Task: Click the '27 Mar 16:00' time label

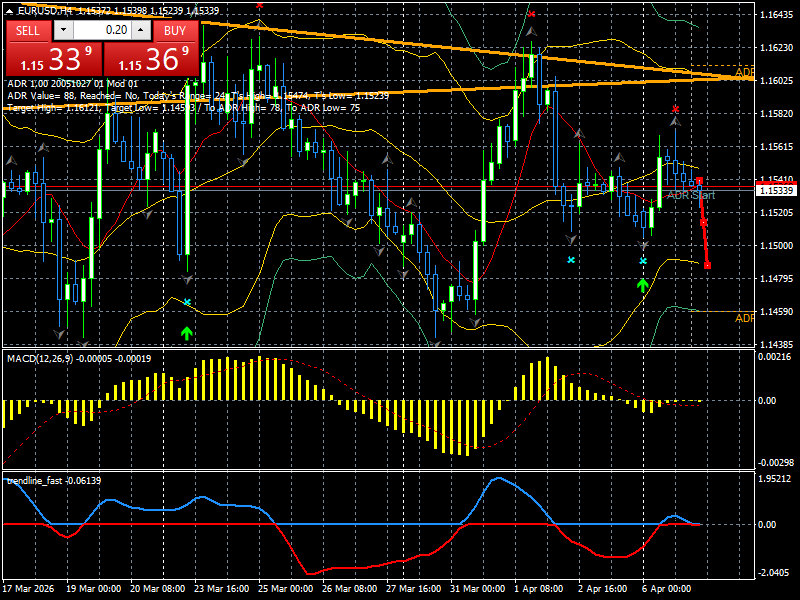Action: [x=414, y=589]
